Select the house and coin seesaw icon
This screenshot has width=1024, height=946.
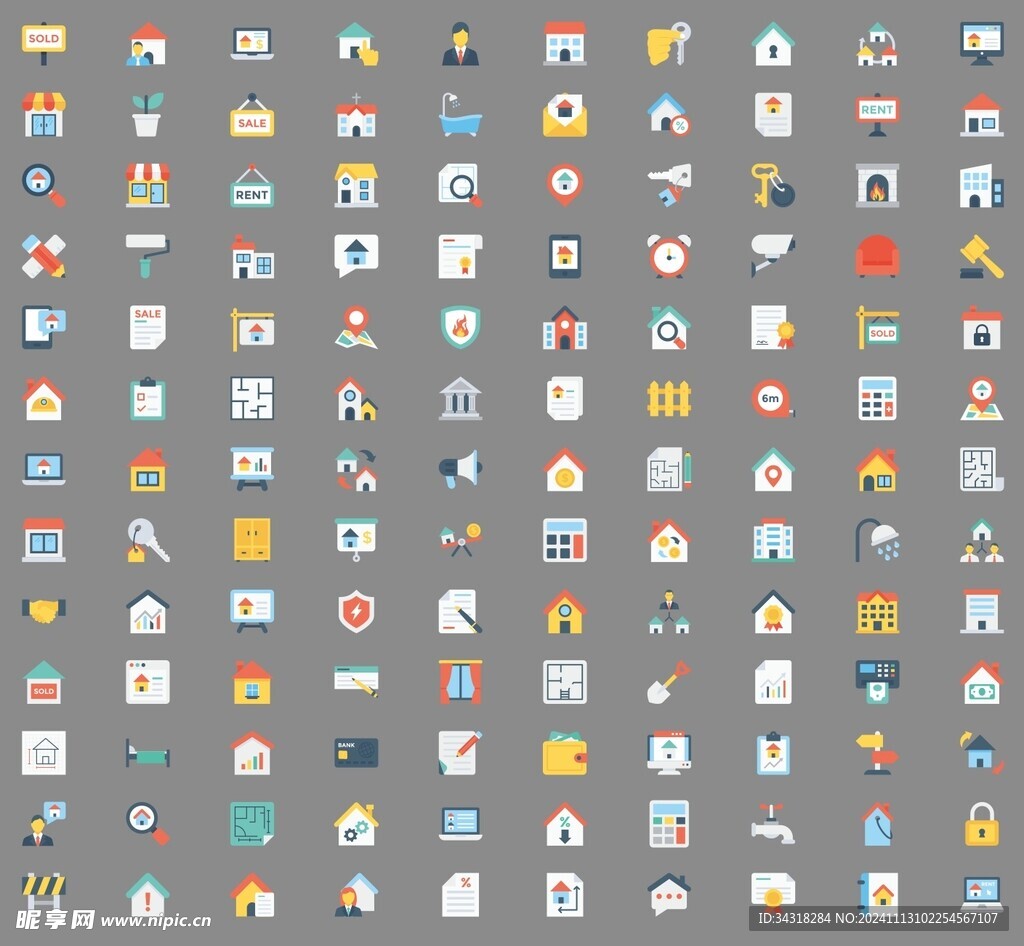[x=460, y=540]
